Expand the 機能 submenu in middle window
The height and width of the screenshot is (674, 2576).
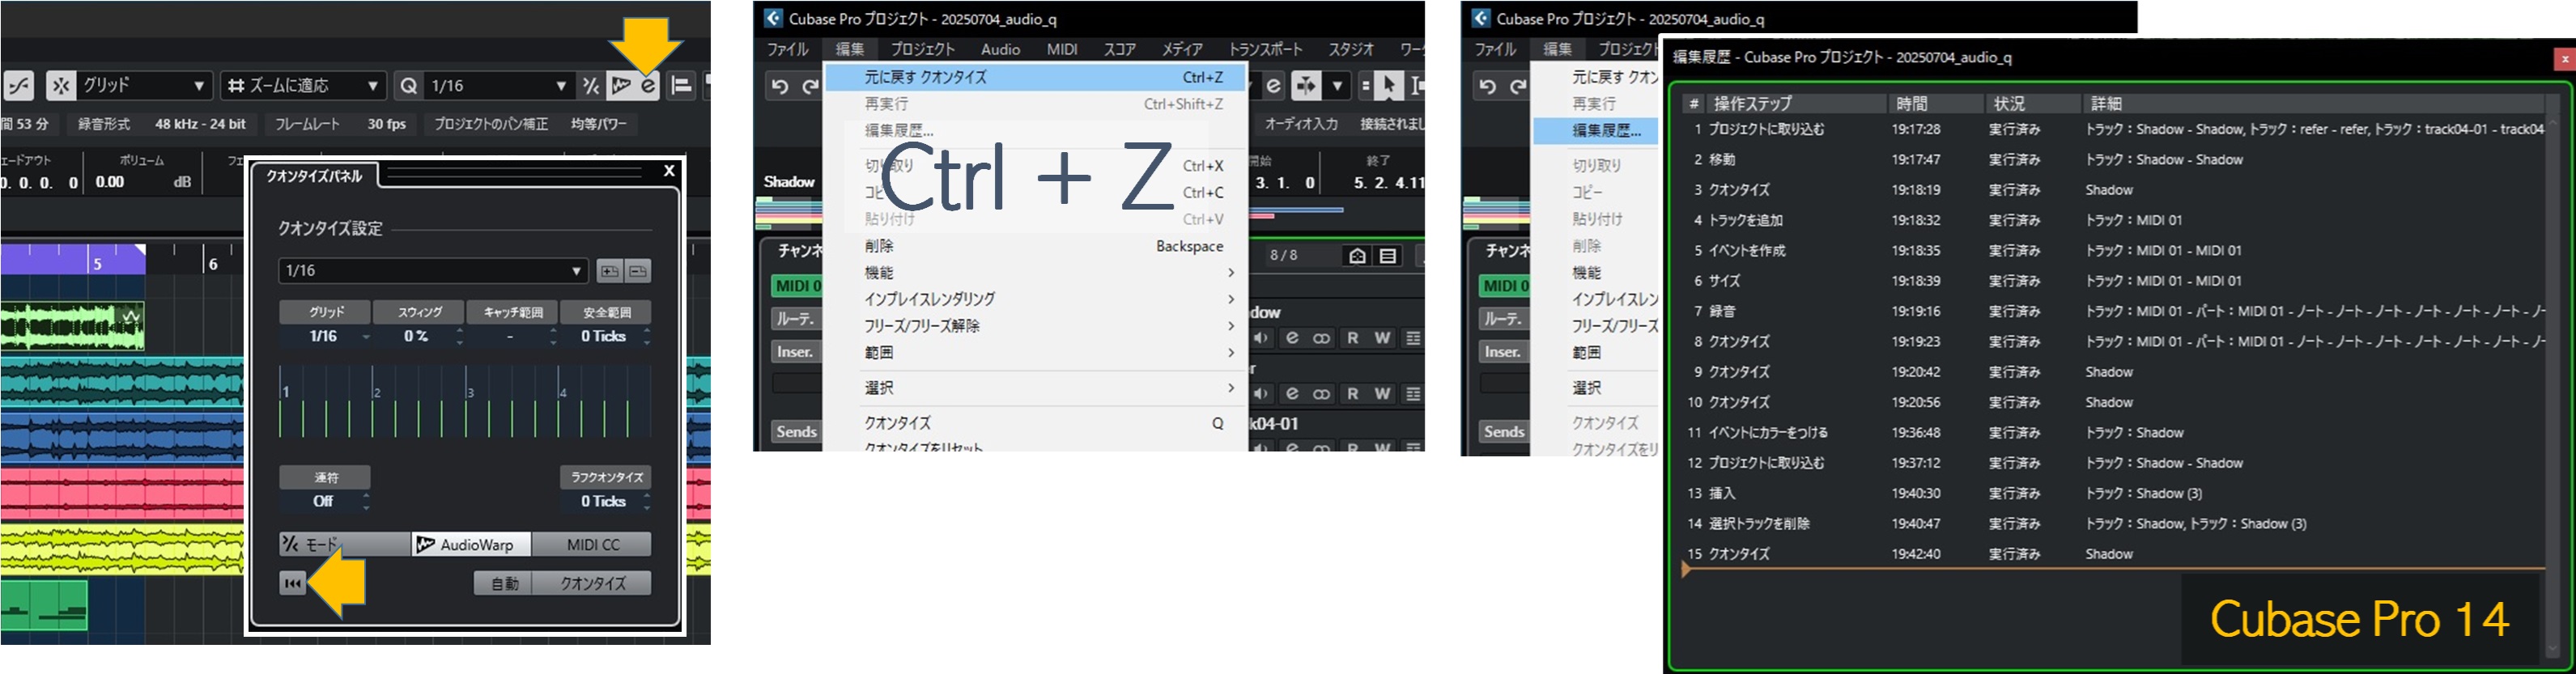point(1035,272)
